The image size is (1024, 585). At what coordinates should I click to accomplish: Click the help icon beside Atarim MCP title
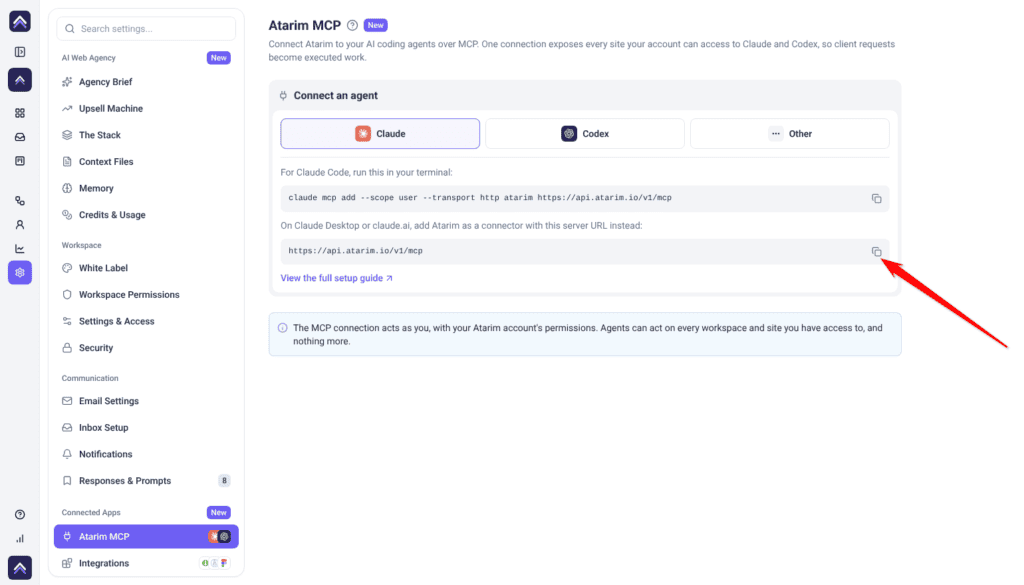(352, 25)
